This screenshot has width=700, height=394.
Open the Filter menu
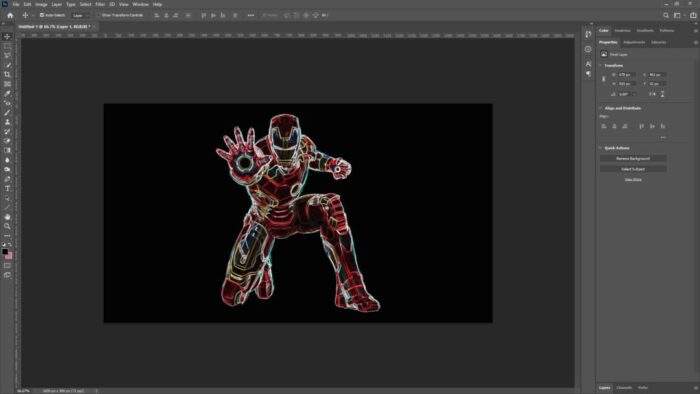(100, 4)
